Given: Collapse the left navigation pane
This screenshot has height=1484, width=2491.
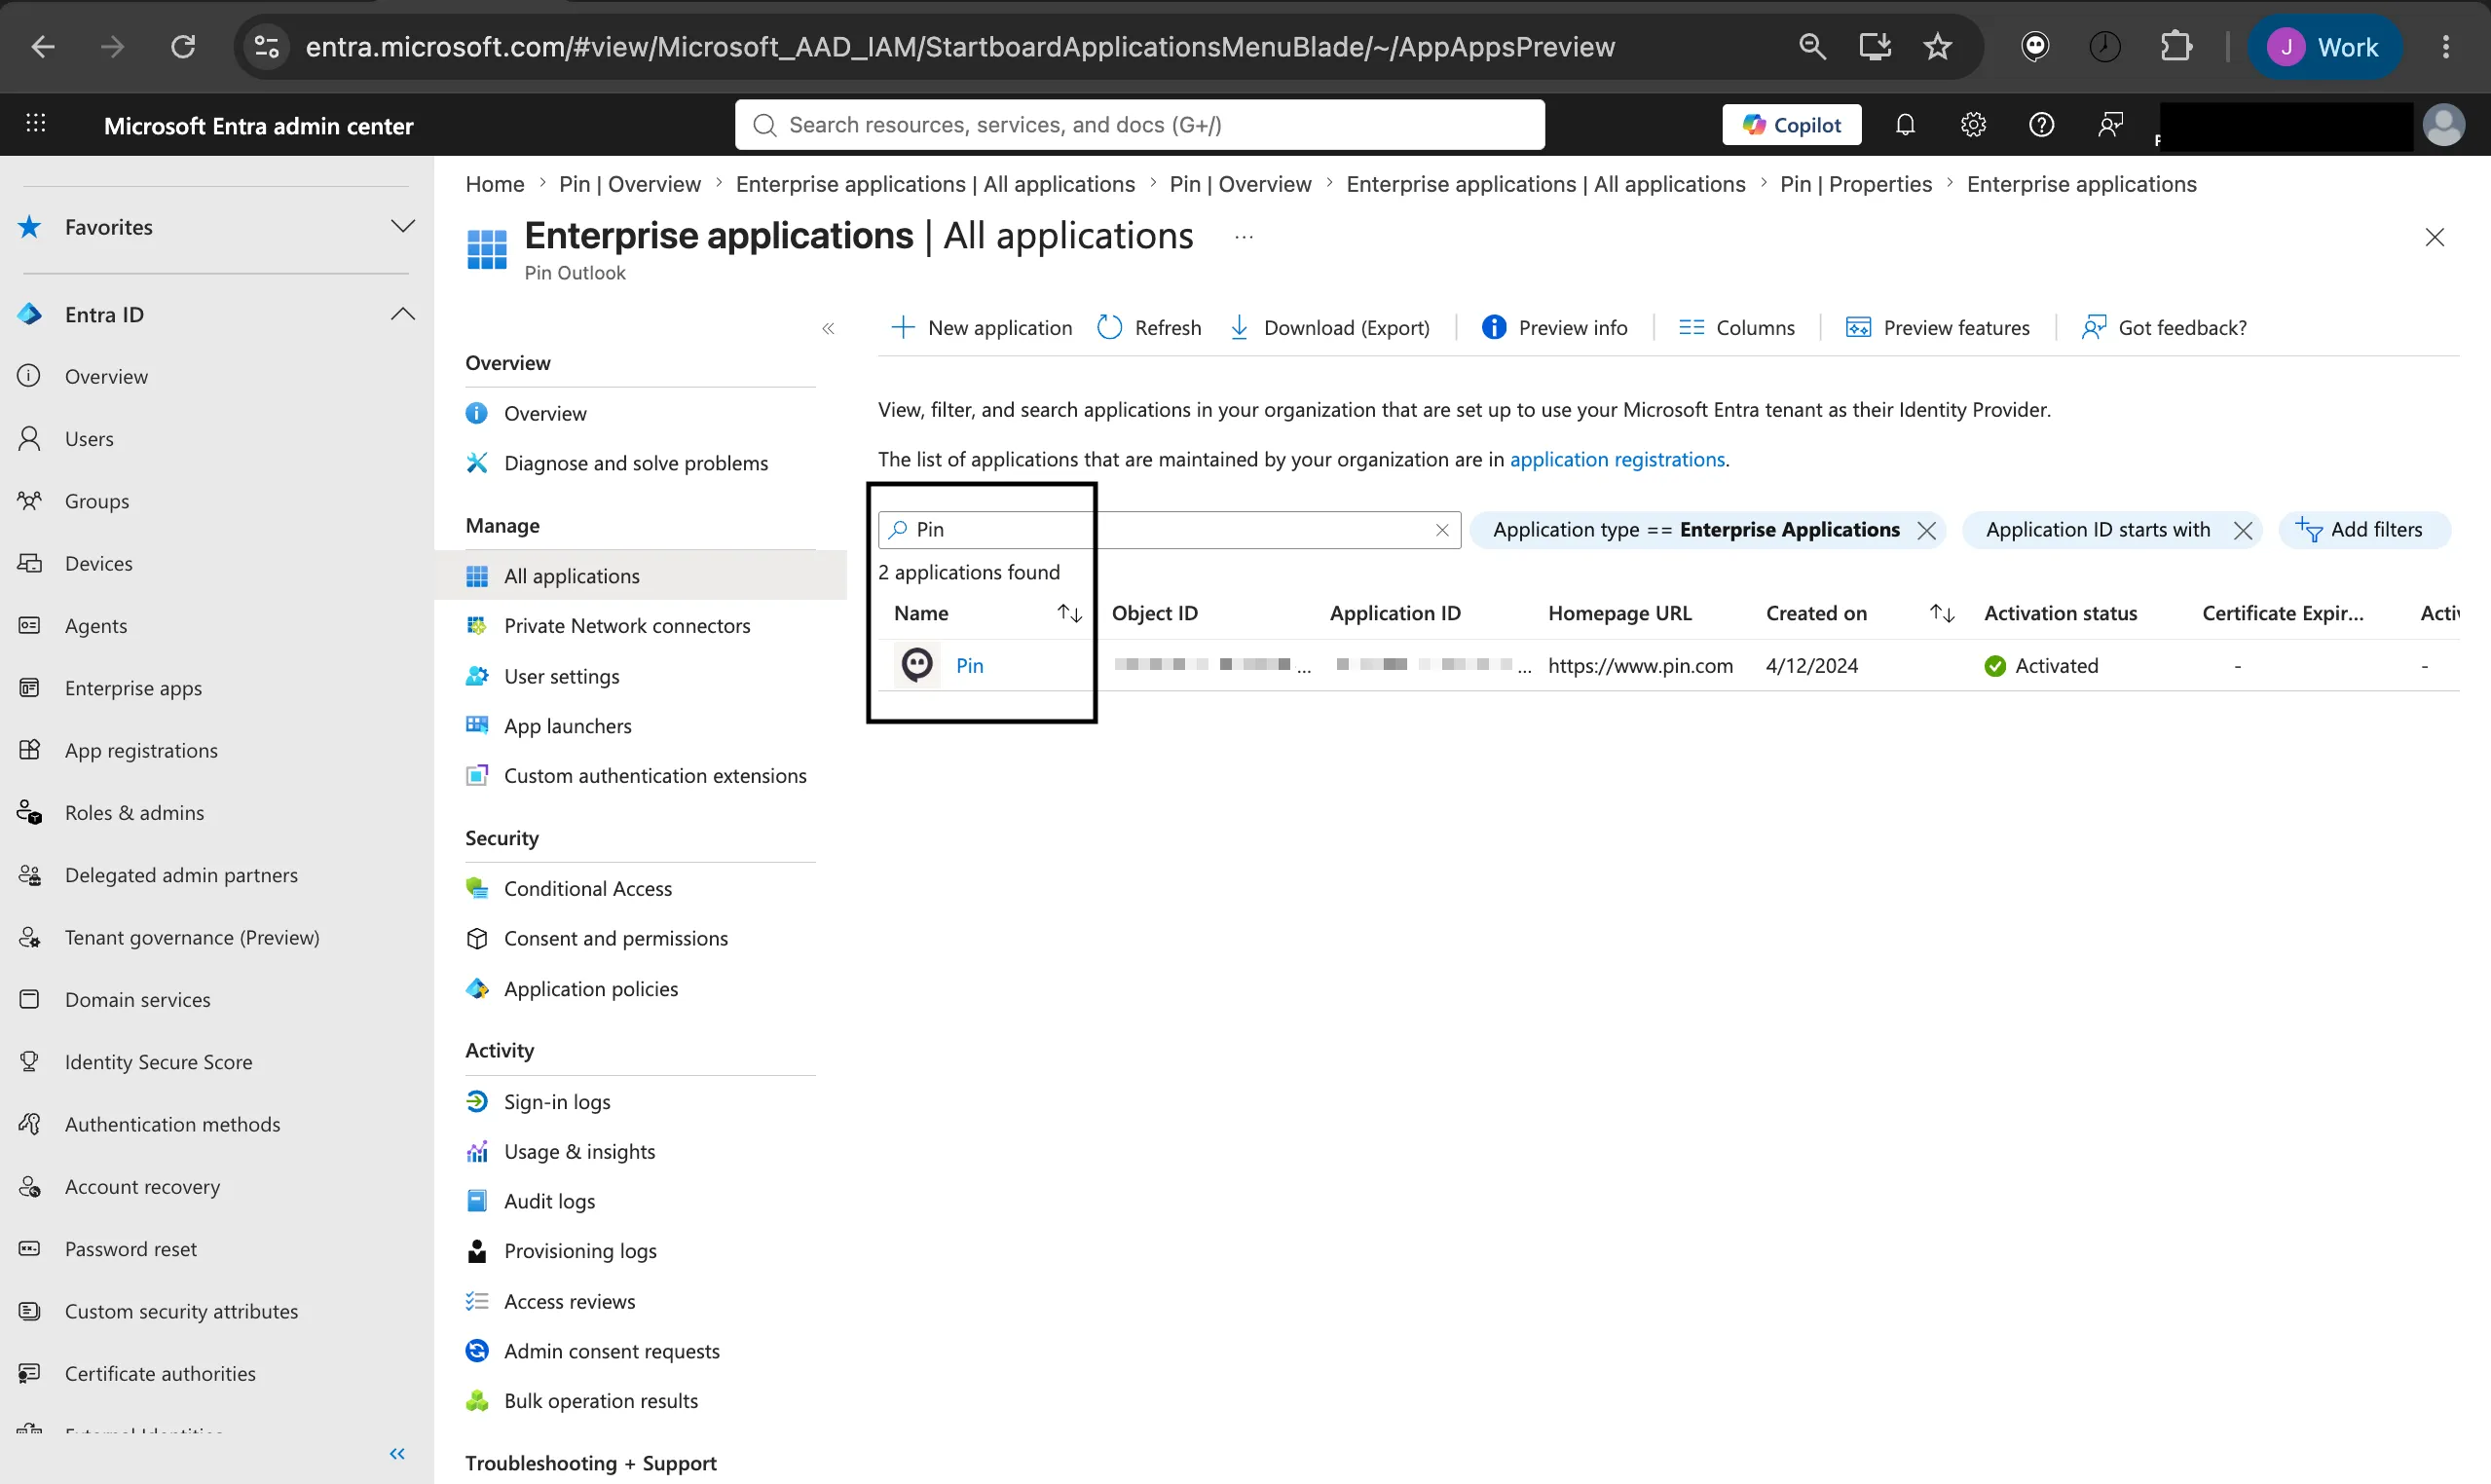Looking at the screenshot, I should click(x=397, y=1454).
